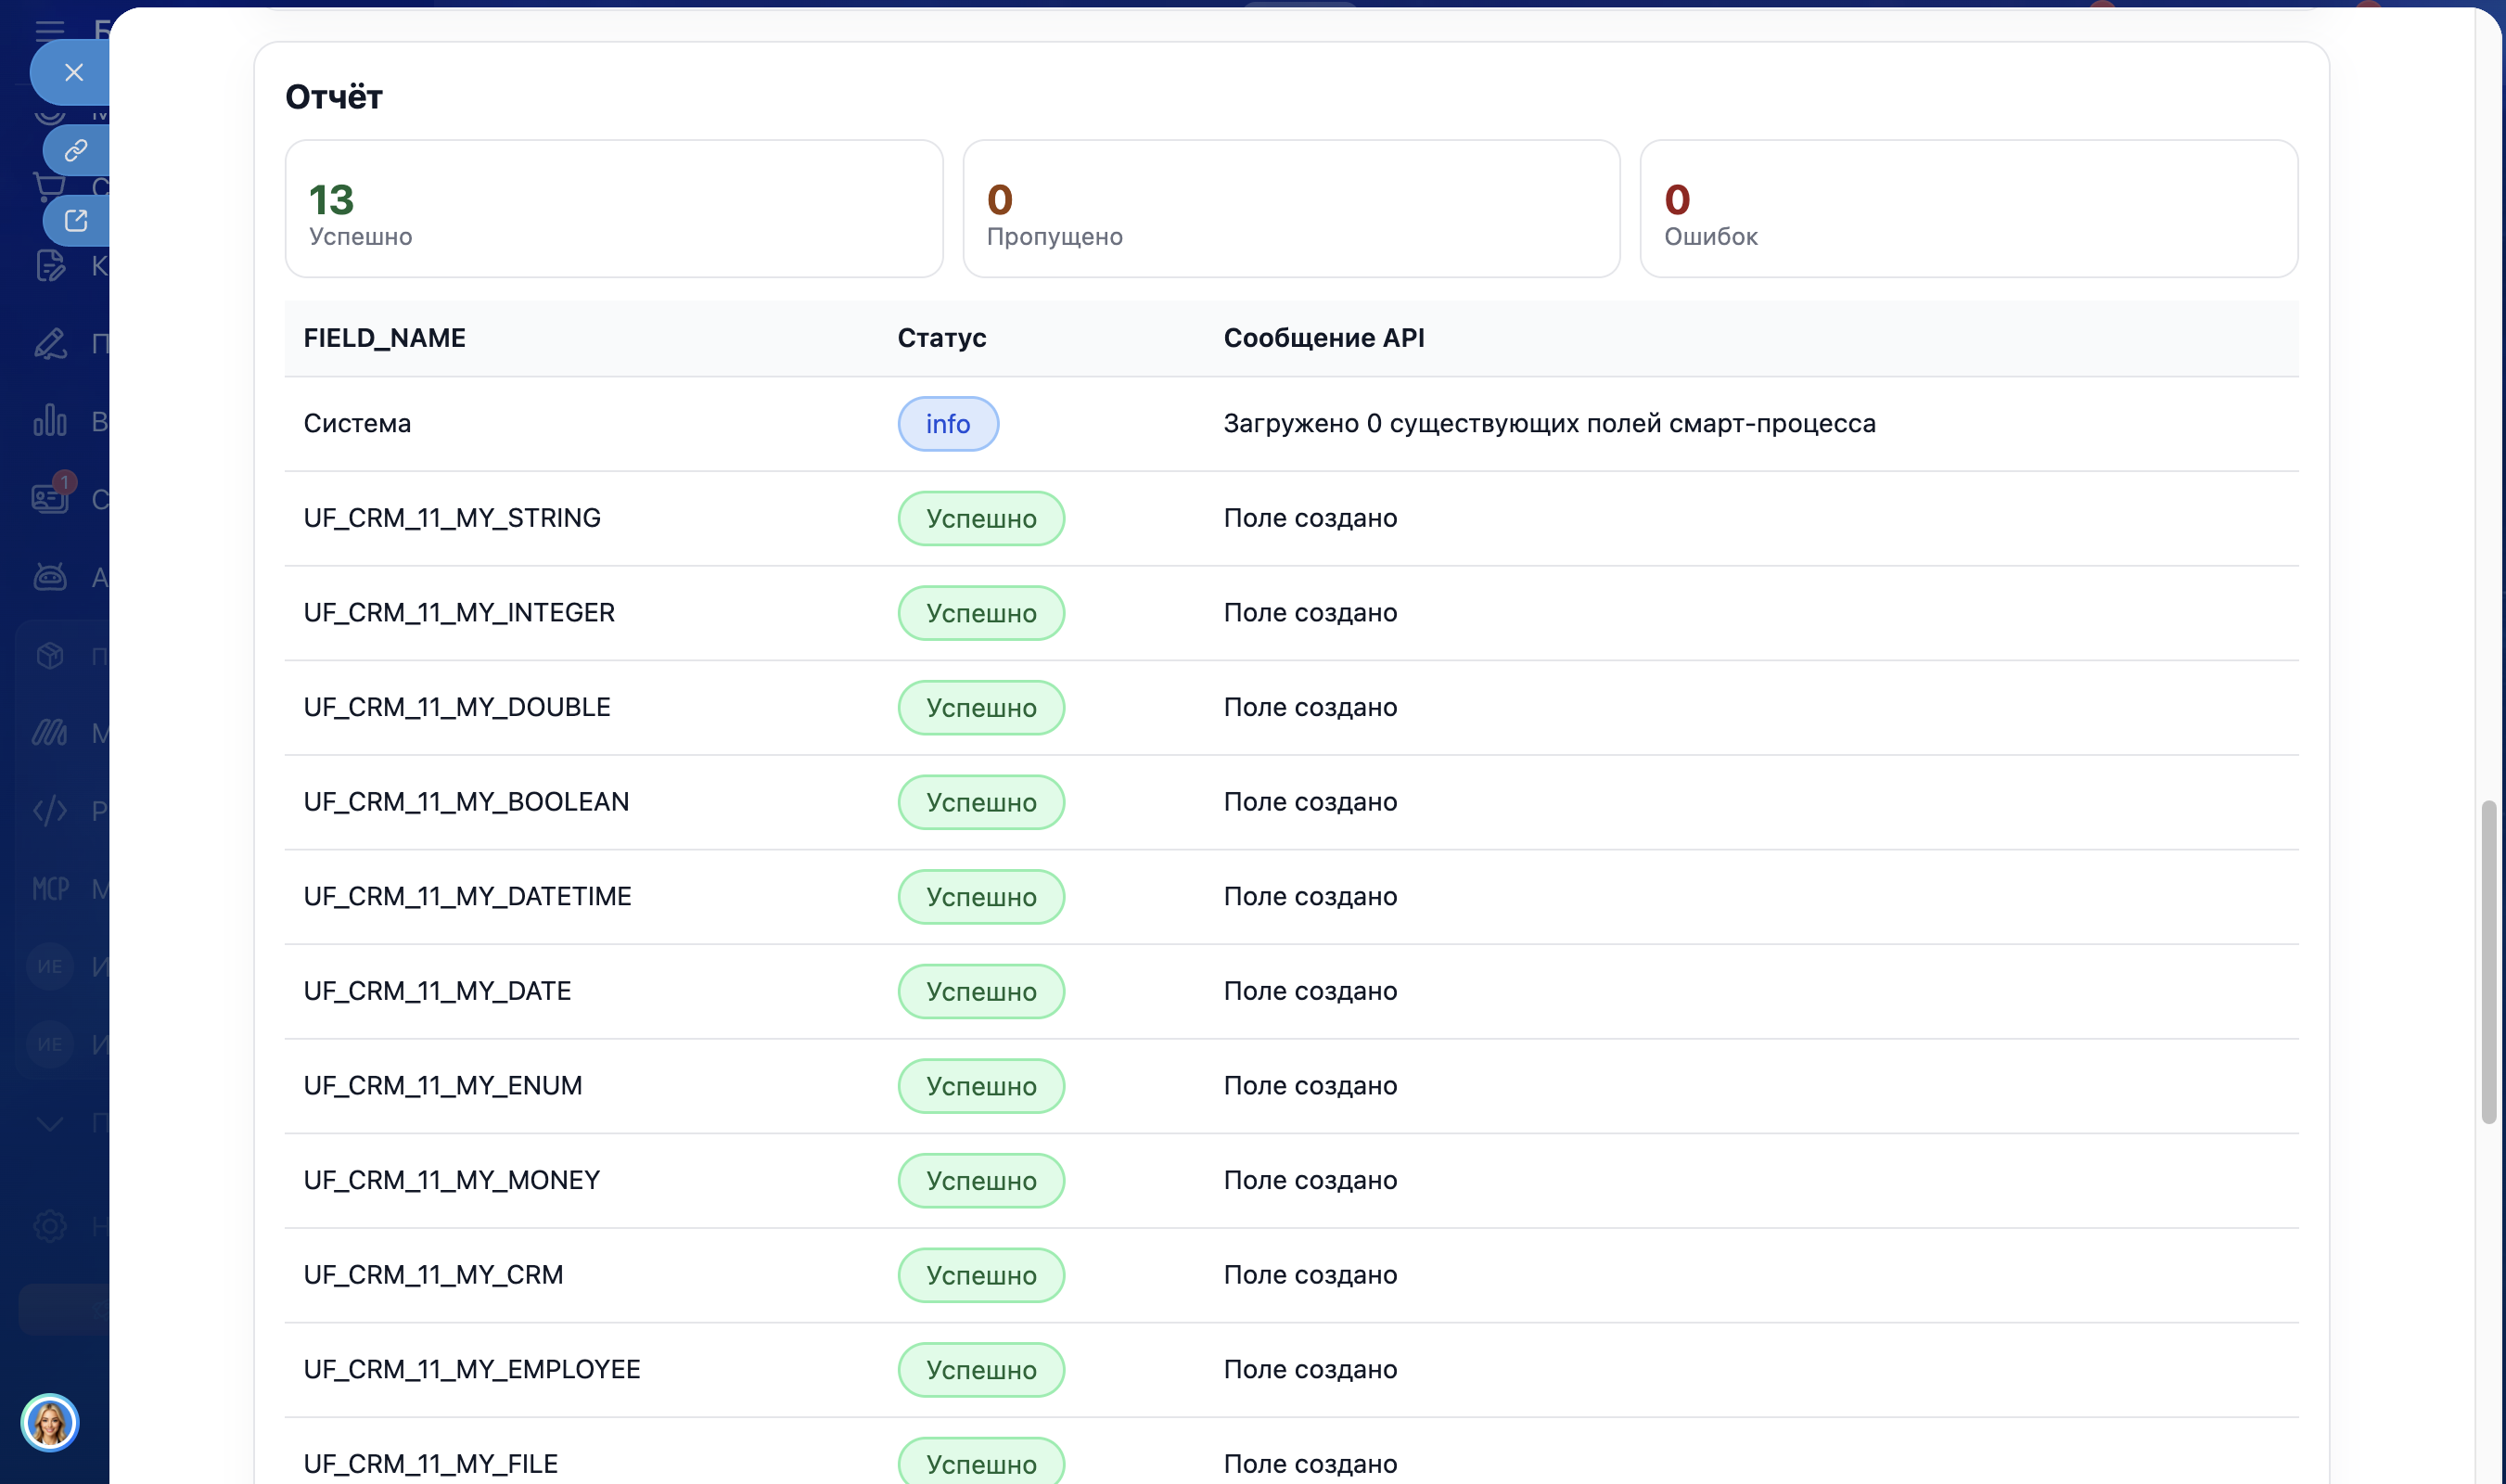The width and height of the screenshot is (2506, 1484).
Task: Open panel in new window icon
Action: tap(76, 220)
